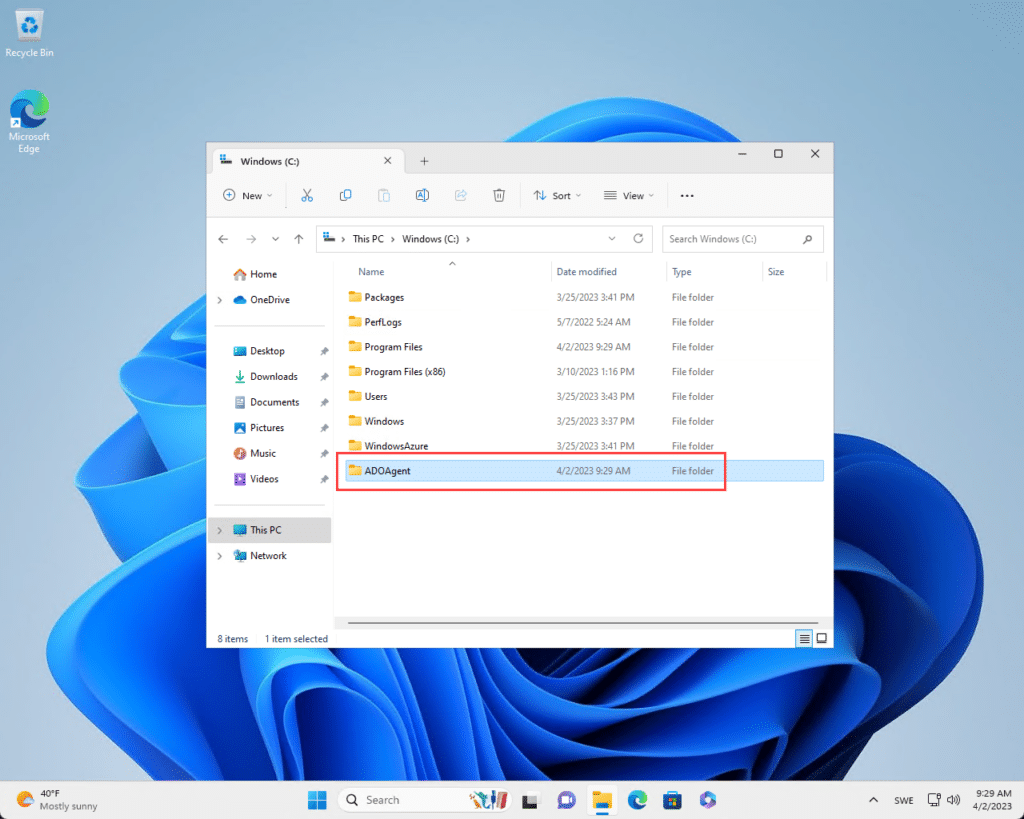Go forward with the right arrow

click(x=251, y=239)
